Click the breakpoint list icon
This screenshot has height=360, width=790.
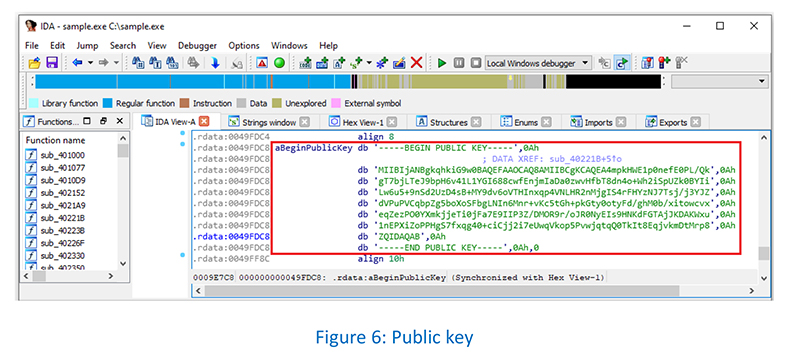tap(647, 63)
